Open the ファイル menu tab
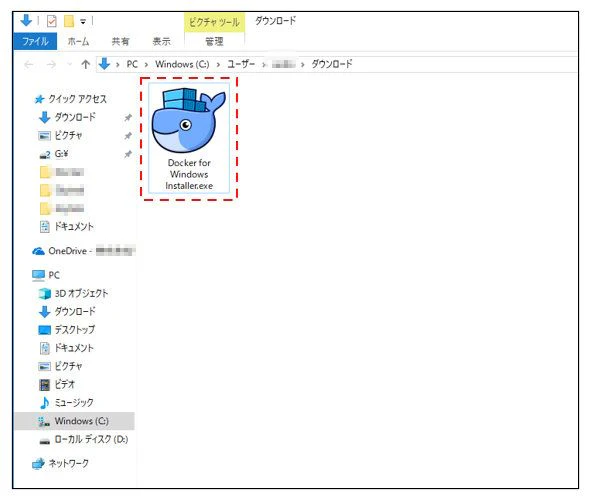 [x=35, y=41]
